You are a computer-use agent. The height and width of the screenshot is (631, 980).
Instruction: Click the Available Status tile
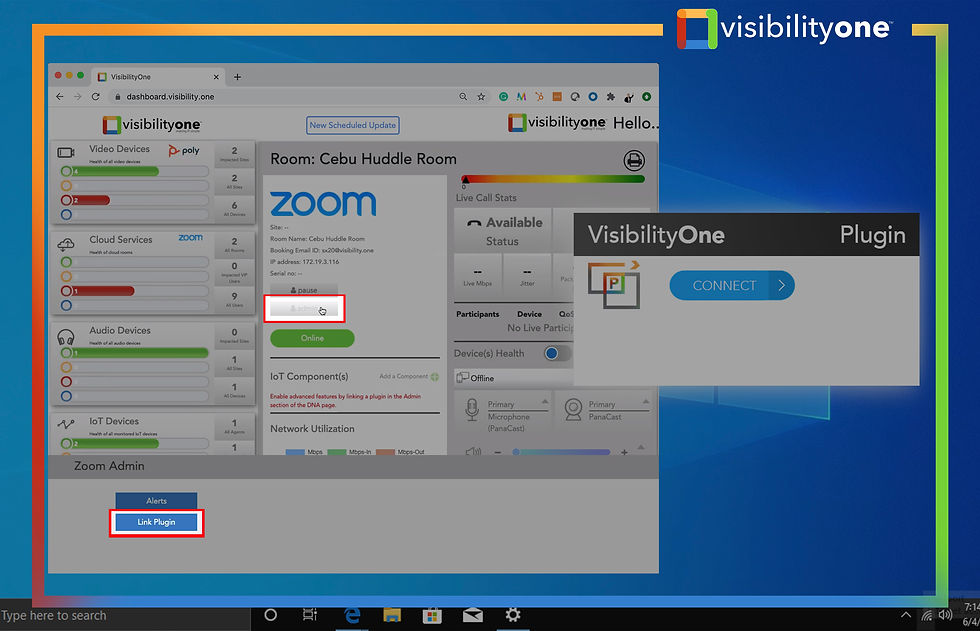pos(503,231)
